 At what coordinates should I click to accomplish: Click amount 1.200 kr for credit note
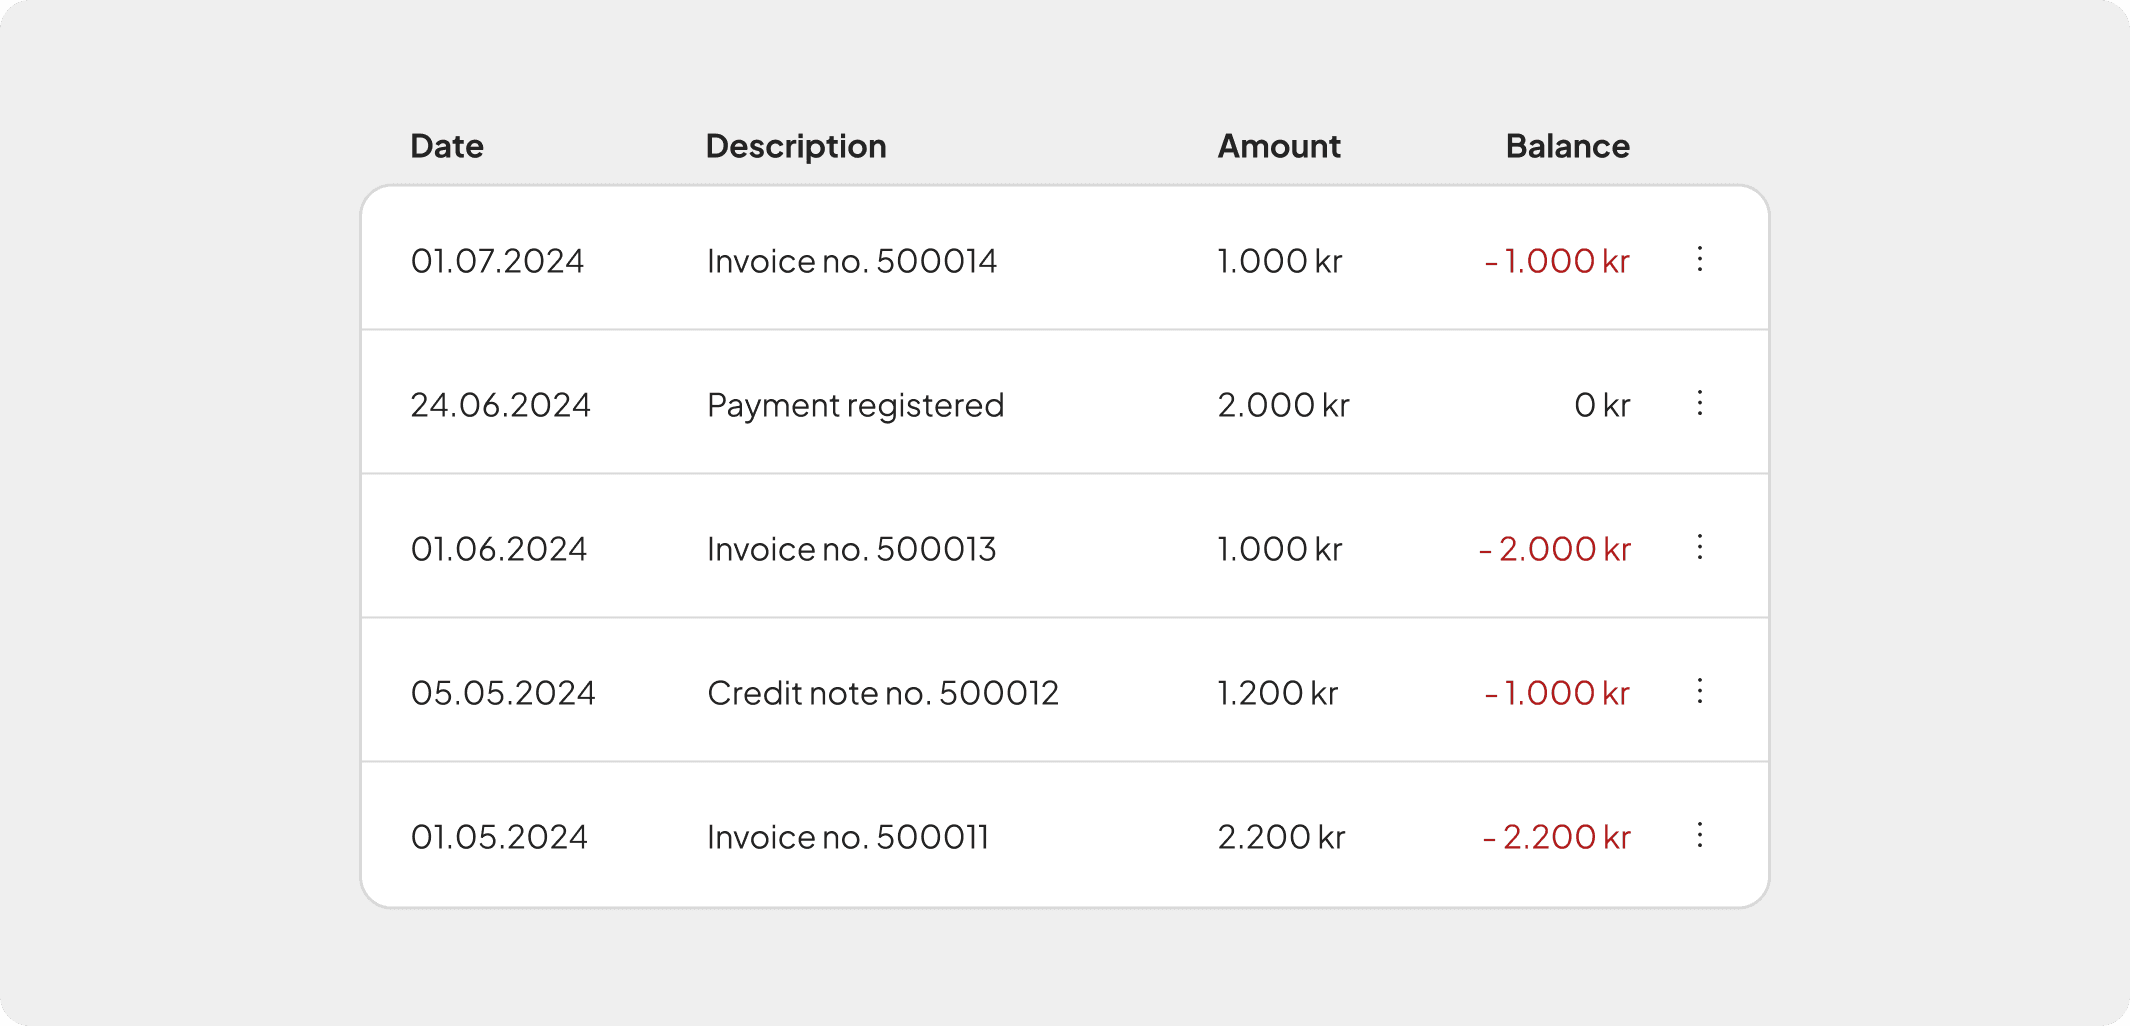pos(1278,693)
